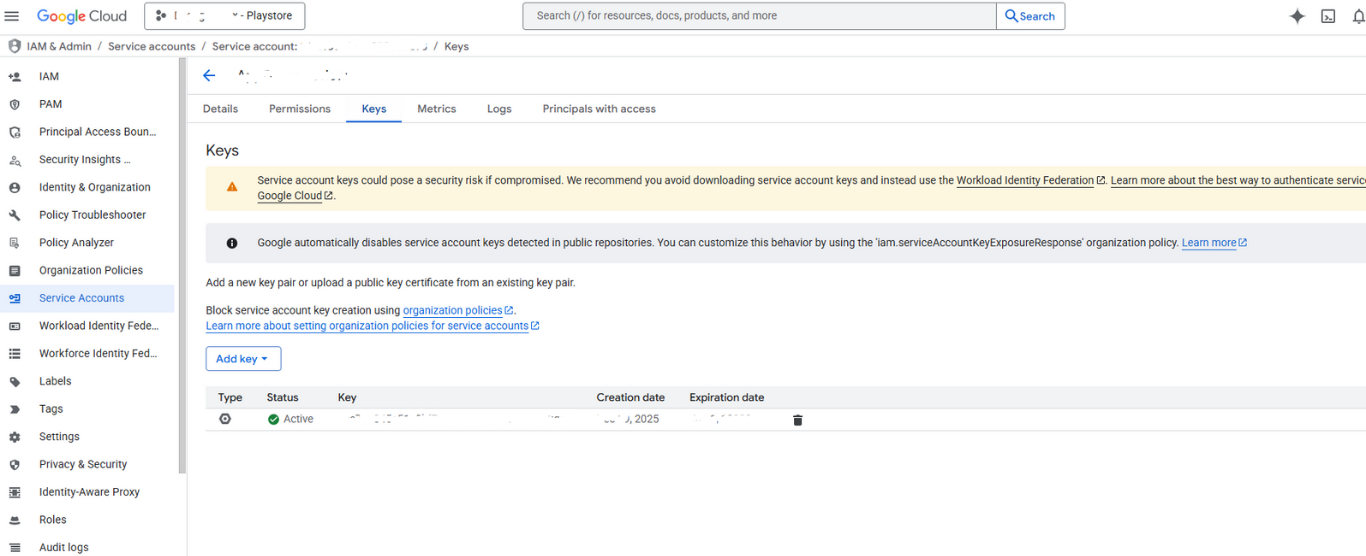This screenshot has width=1366, height=556.
Task: Switch to the Metrics tab
Action: point(436,109)
